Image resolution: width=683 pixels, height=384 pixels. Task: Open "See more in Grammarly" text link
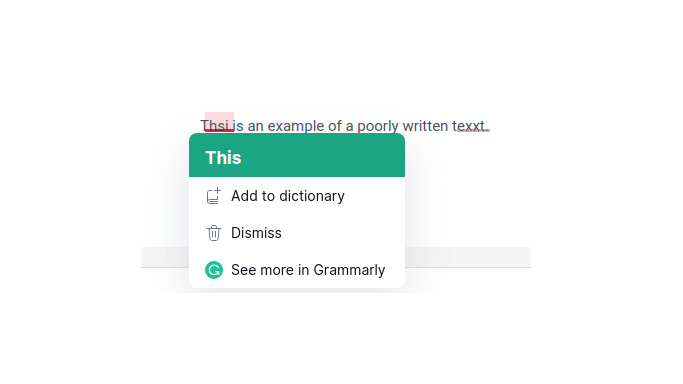tap(308, 270)
